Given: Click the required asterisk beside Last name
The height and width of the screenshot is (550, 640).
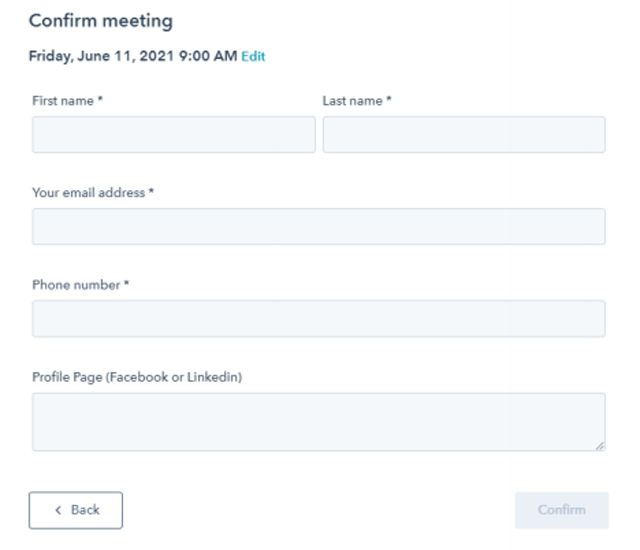Looking at the screenshot, I should point(389,98).
